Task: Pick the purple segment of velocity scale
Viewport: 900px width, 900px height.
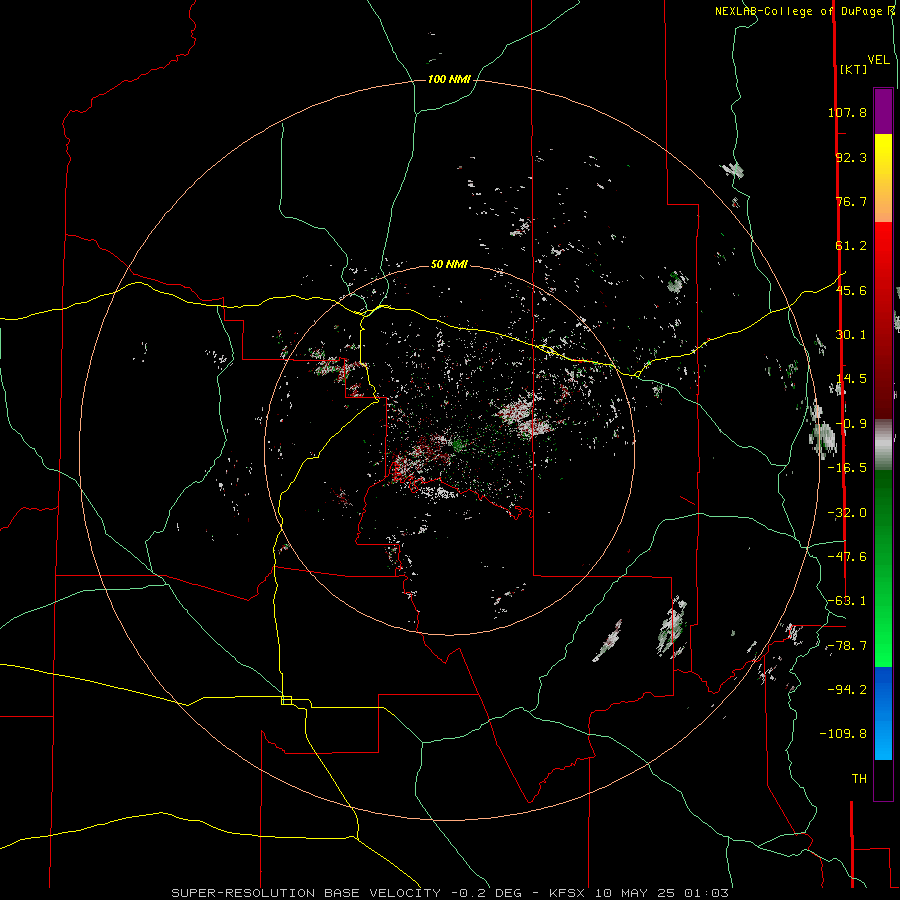Action: coord(883,111)
